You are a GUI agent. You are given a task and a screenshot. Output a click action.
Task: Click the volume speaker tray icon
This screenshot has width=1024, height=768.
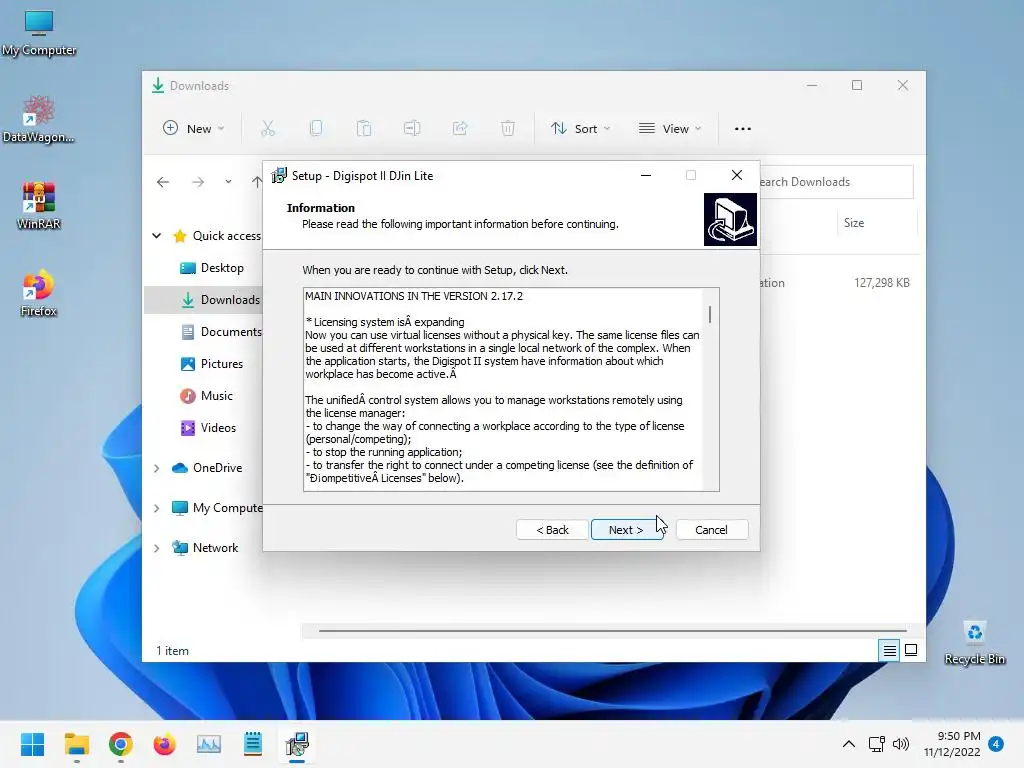[x=901, y=744]
